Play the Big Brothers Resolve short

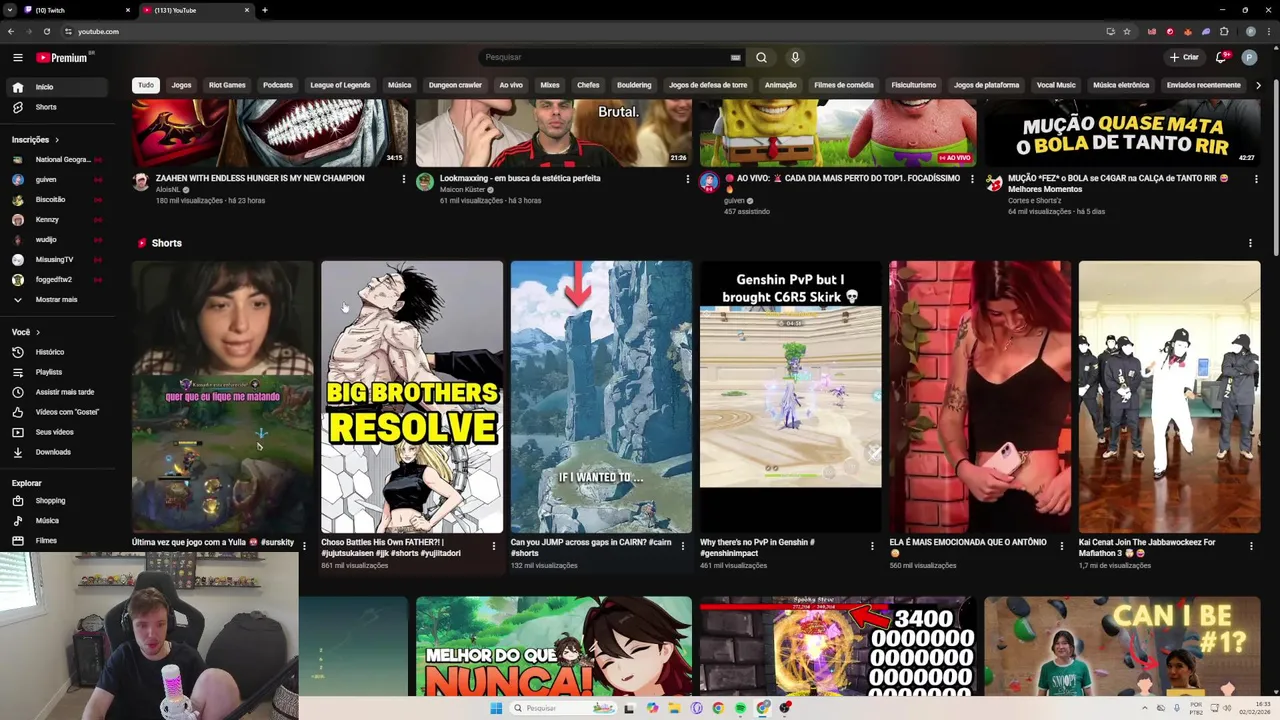pos(412,397)
